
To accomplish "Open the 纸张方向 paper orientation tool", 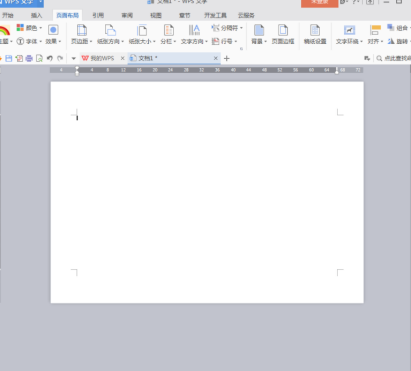I will point(110,34).
